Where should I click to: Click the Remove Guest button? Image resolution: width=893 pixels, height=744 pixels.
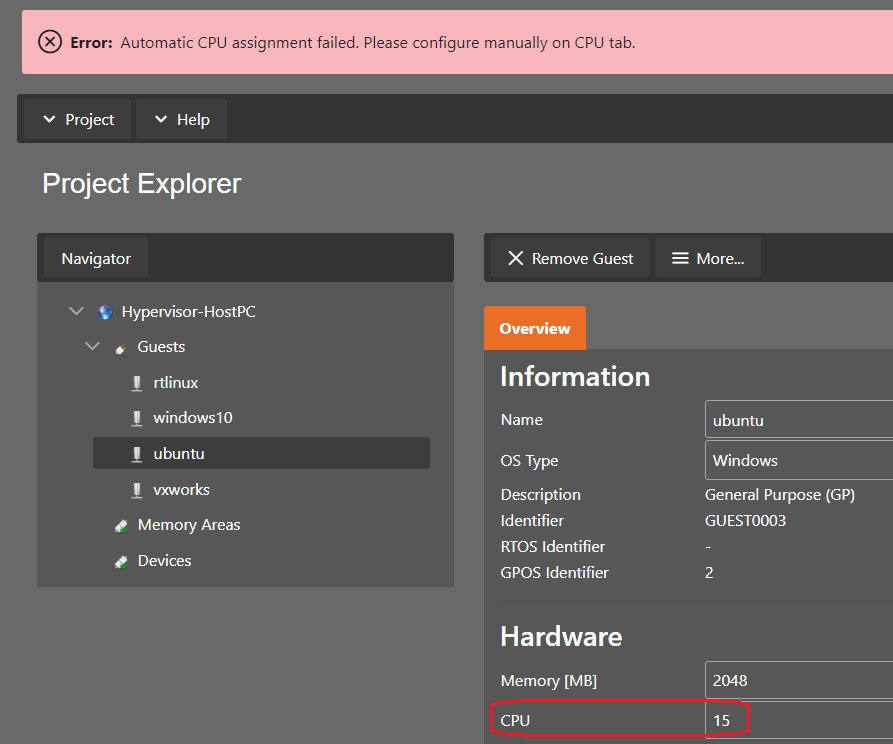coord(570,258)
